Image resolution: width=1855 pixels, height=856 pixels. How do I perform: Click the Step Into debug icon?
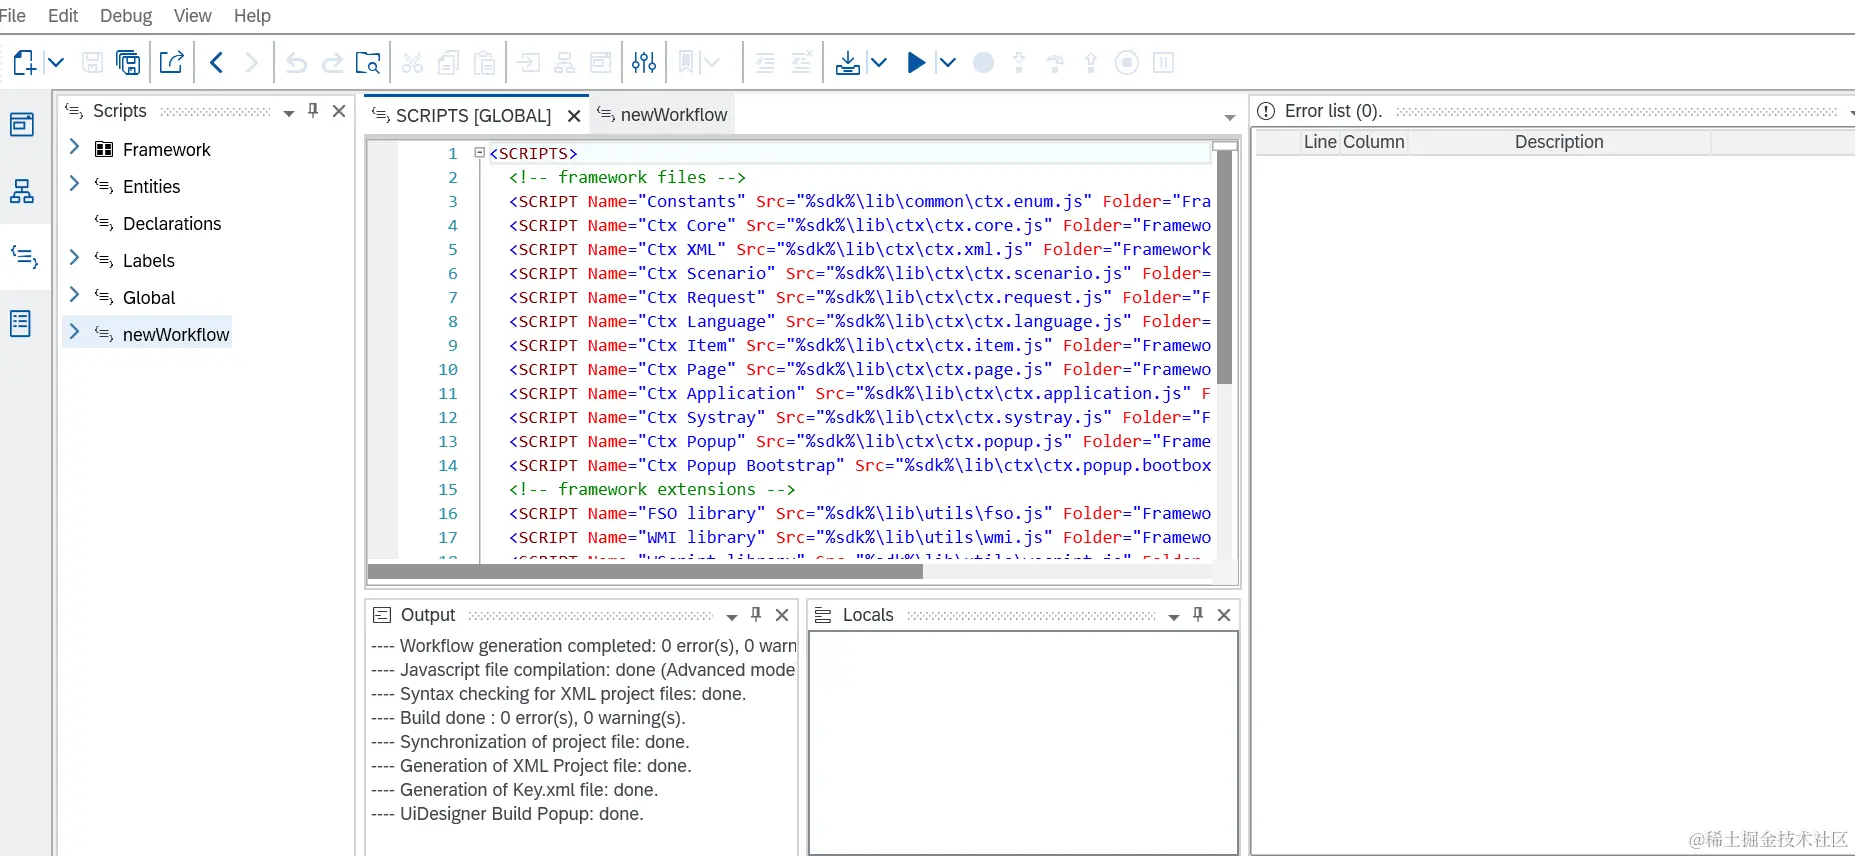tap(1019, 62)
